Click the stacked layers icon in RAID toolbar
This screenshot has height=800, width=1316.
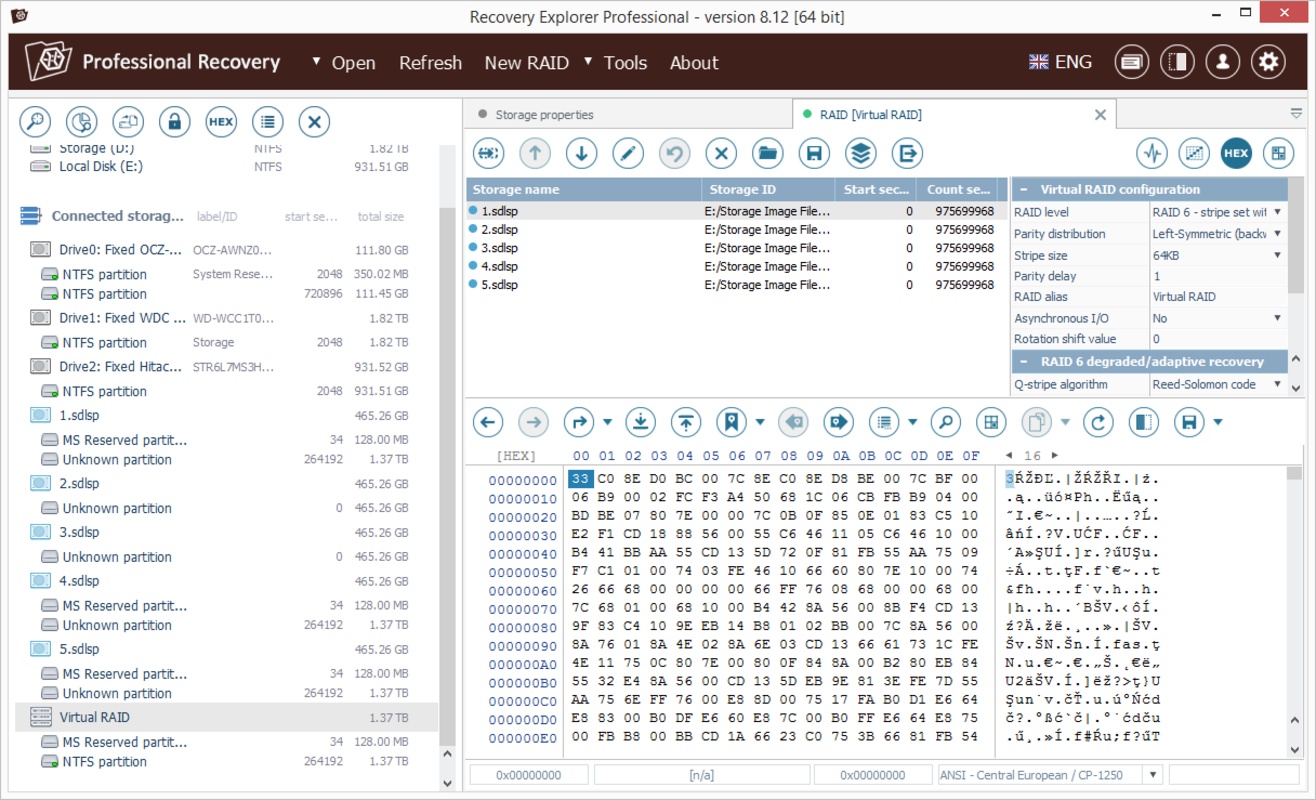point(861,153)
